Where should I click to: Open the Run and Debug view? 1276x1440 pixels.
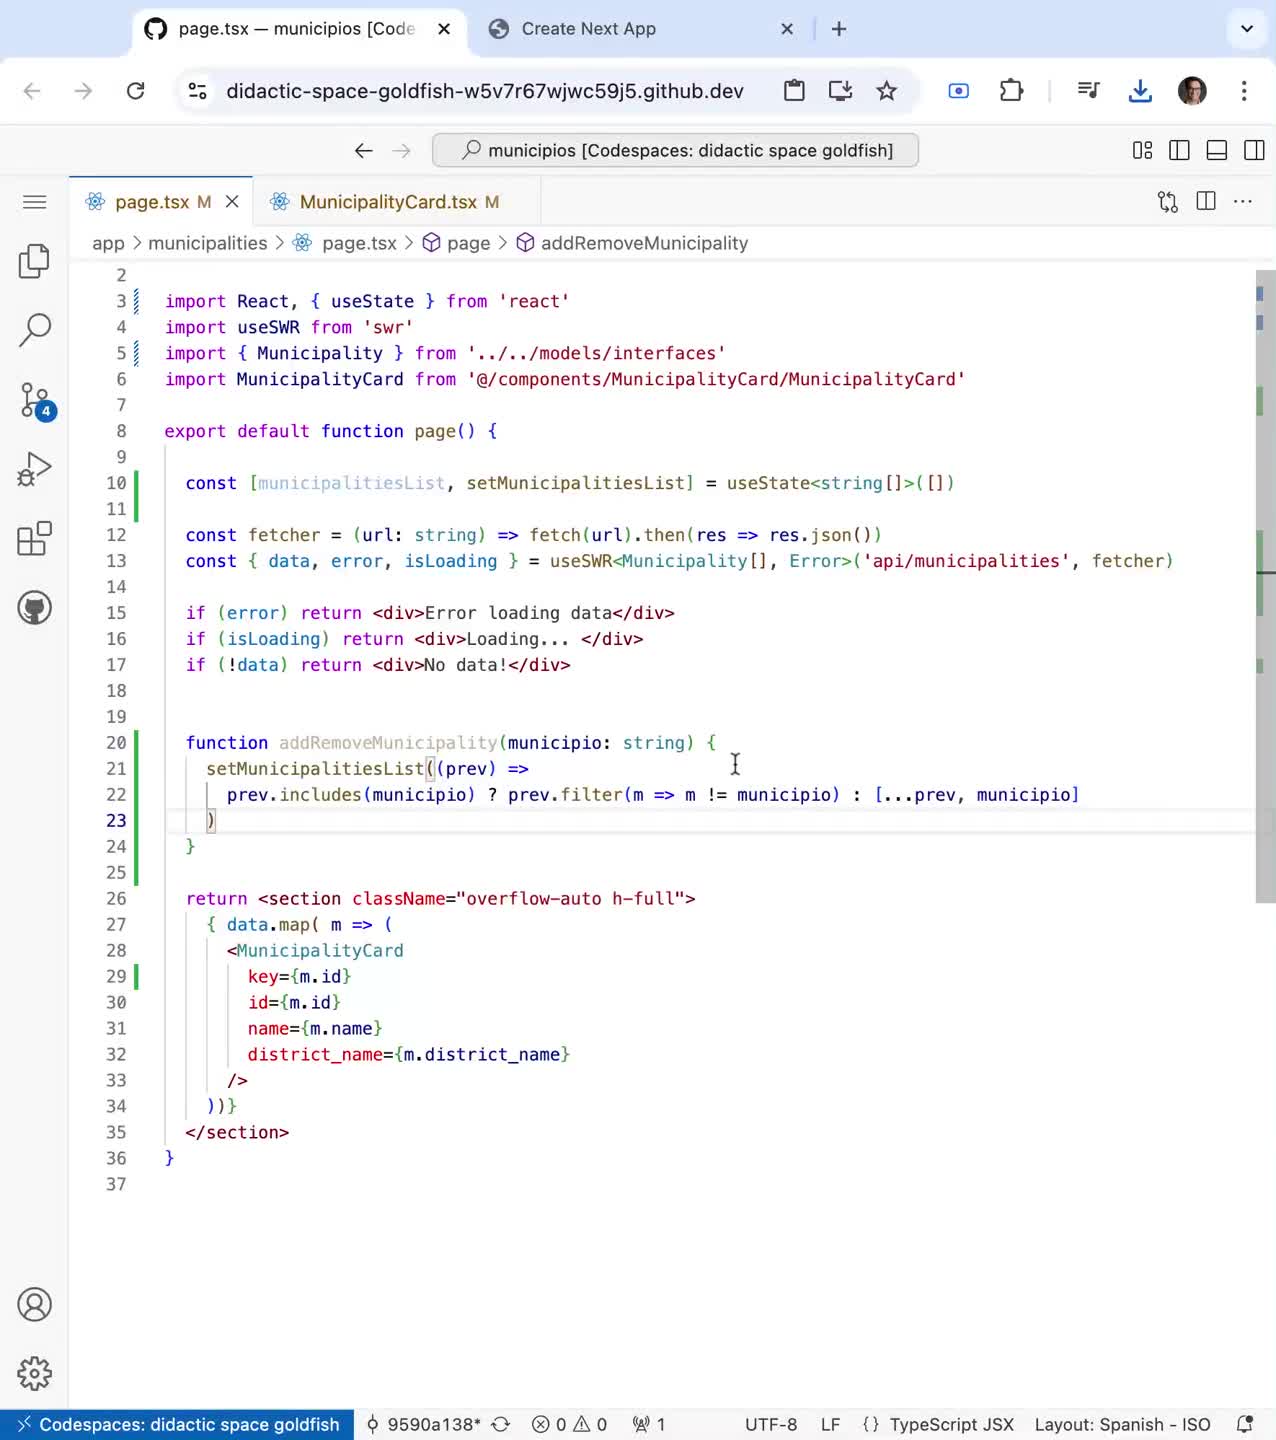click(x=34, y=469)
